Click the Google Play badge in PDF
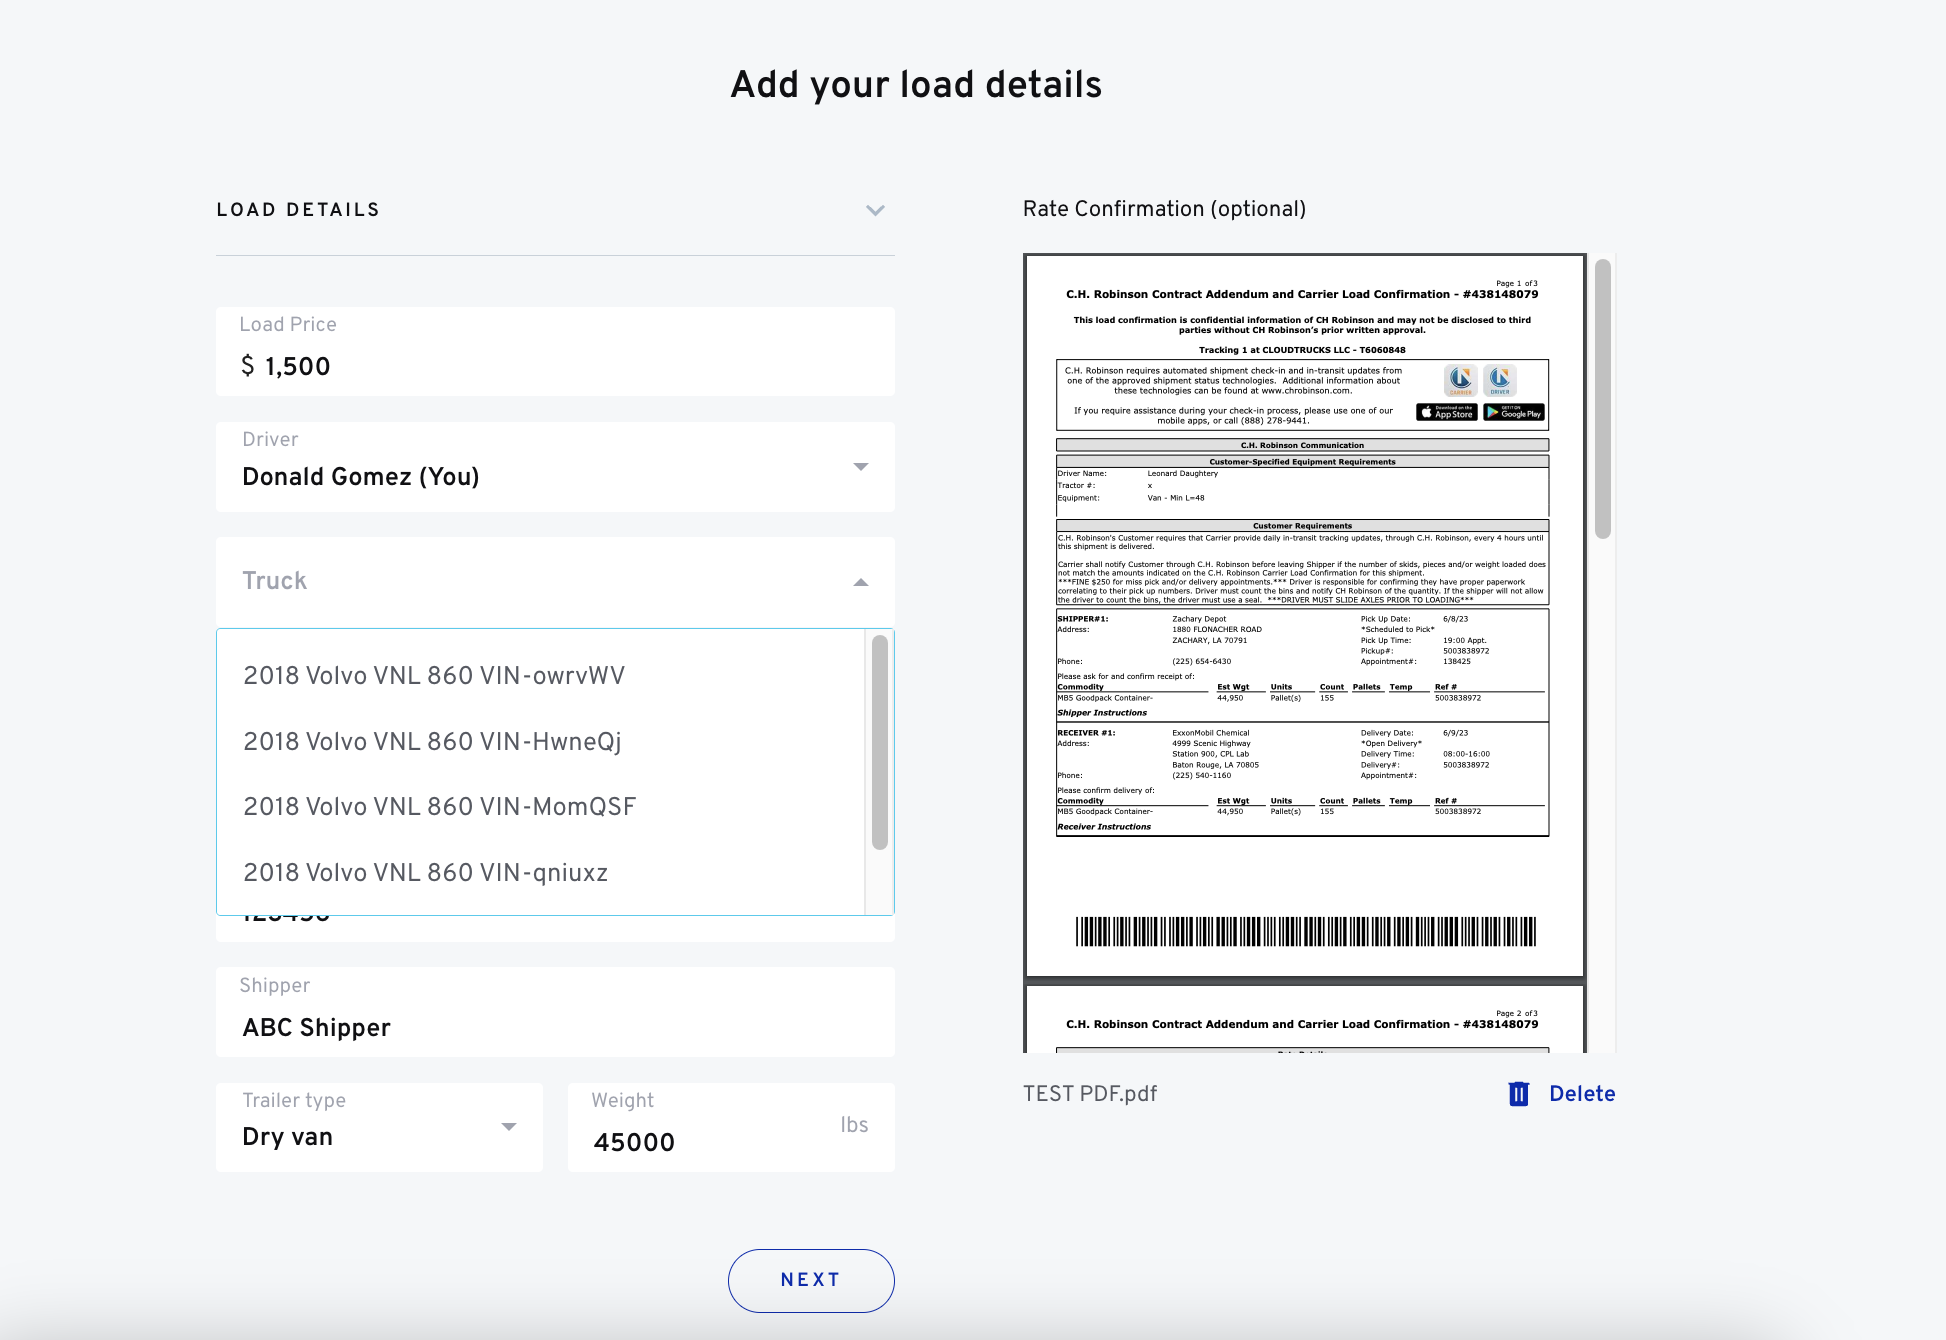The width and height of the screenshot is (1946, 1340). (x=1514, y=412)
